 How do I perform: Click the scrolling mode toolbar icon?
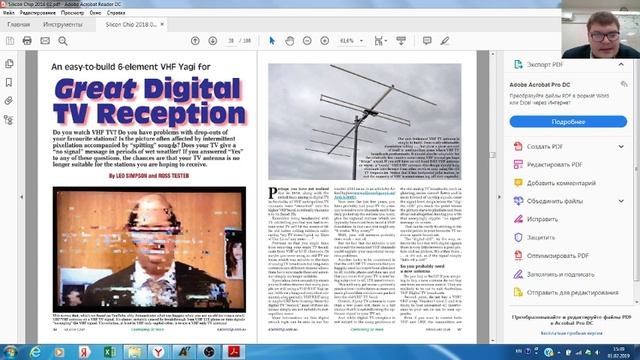click(401, 41)
